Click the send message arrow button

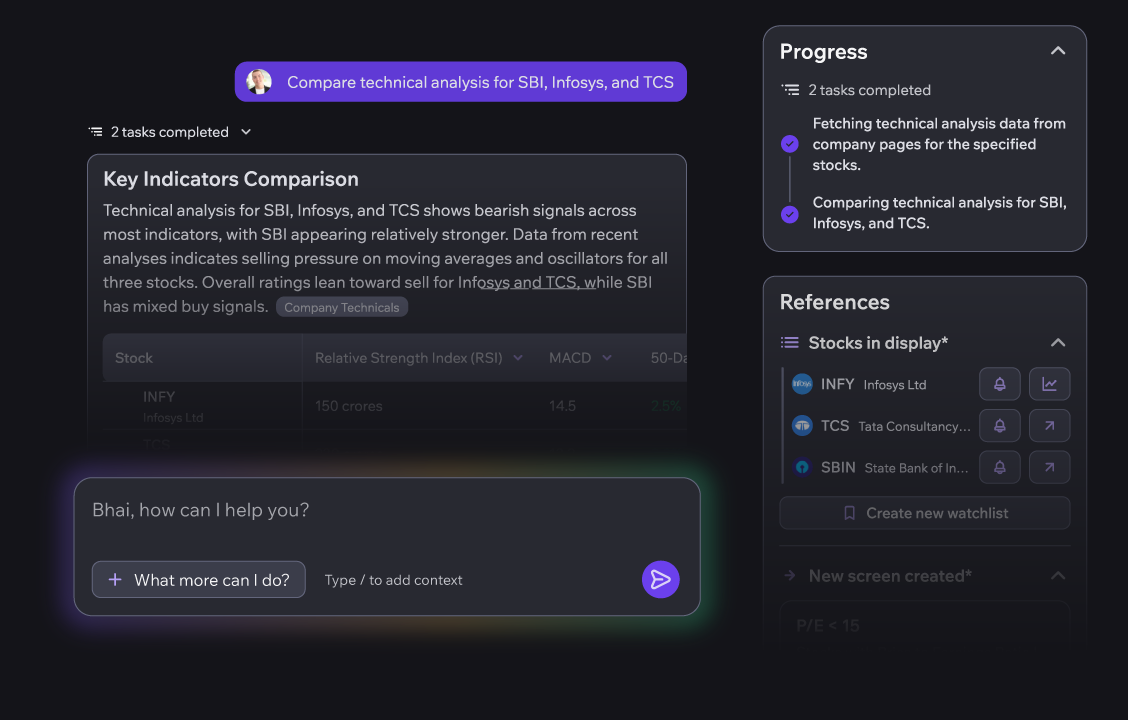pos(660,579)
